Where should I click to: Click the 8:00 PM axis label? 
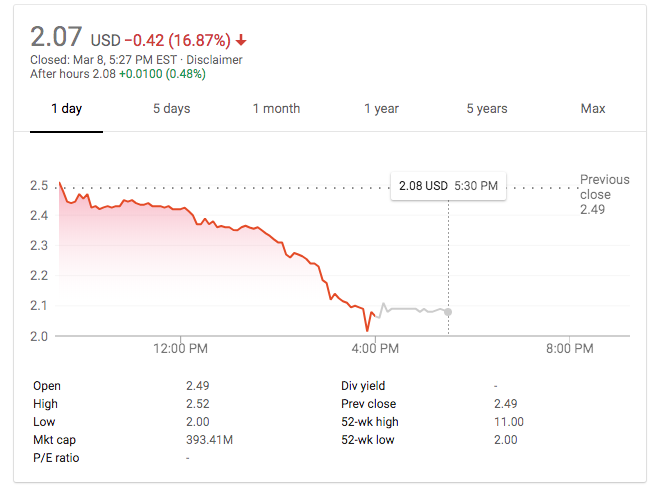point(570,349)
